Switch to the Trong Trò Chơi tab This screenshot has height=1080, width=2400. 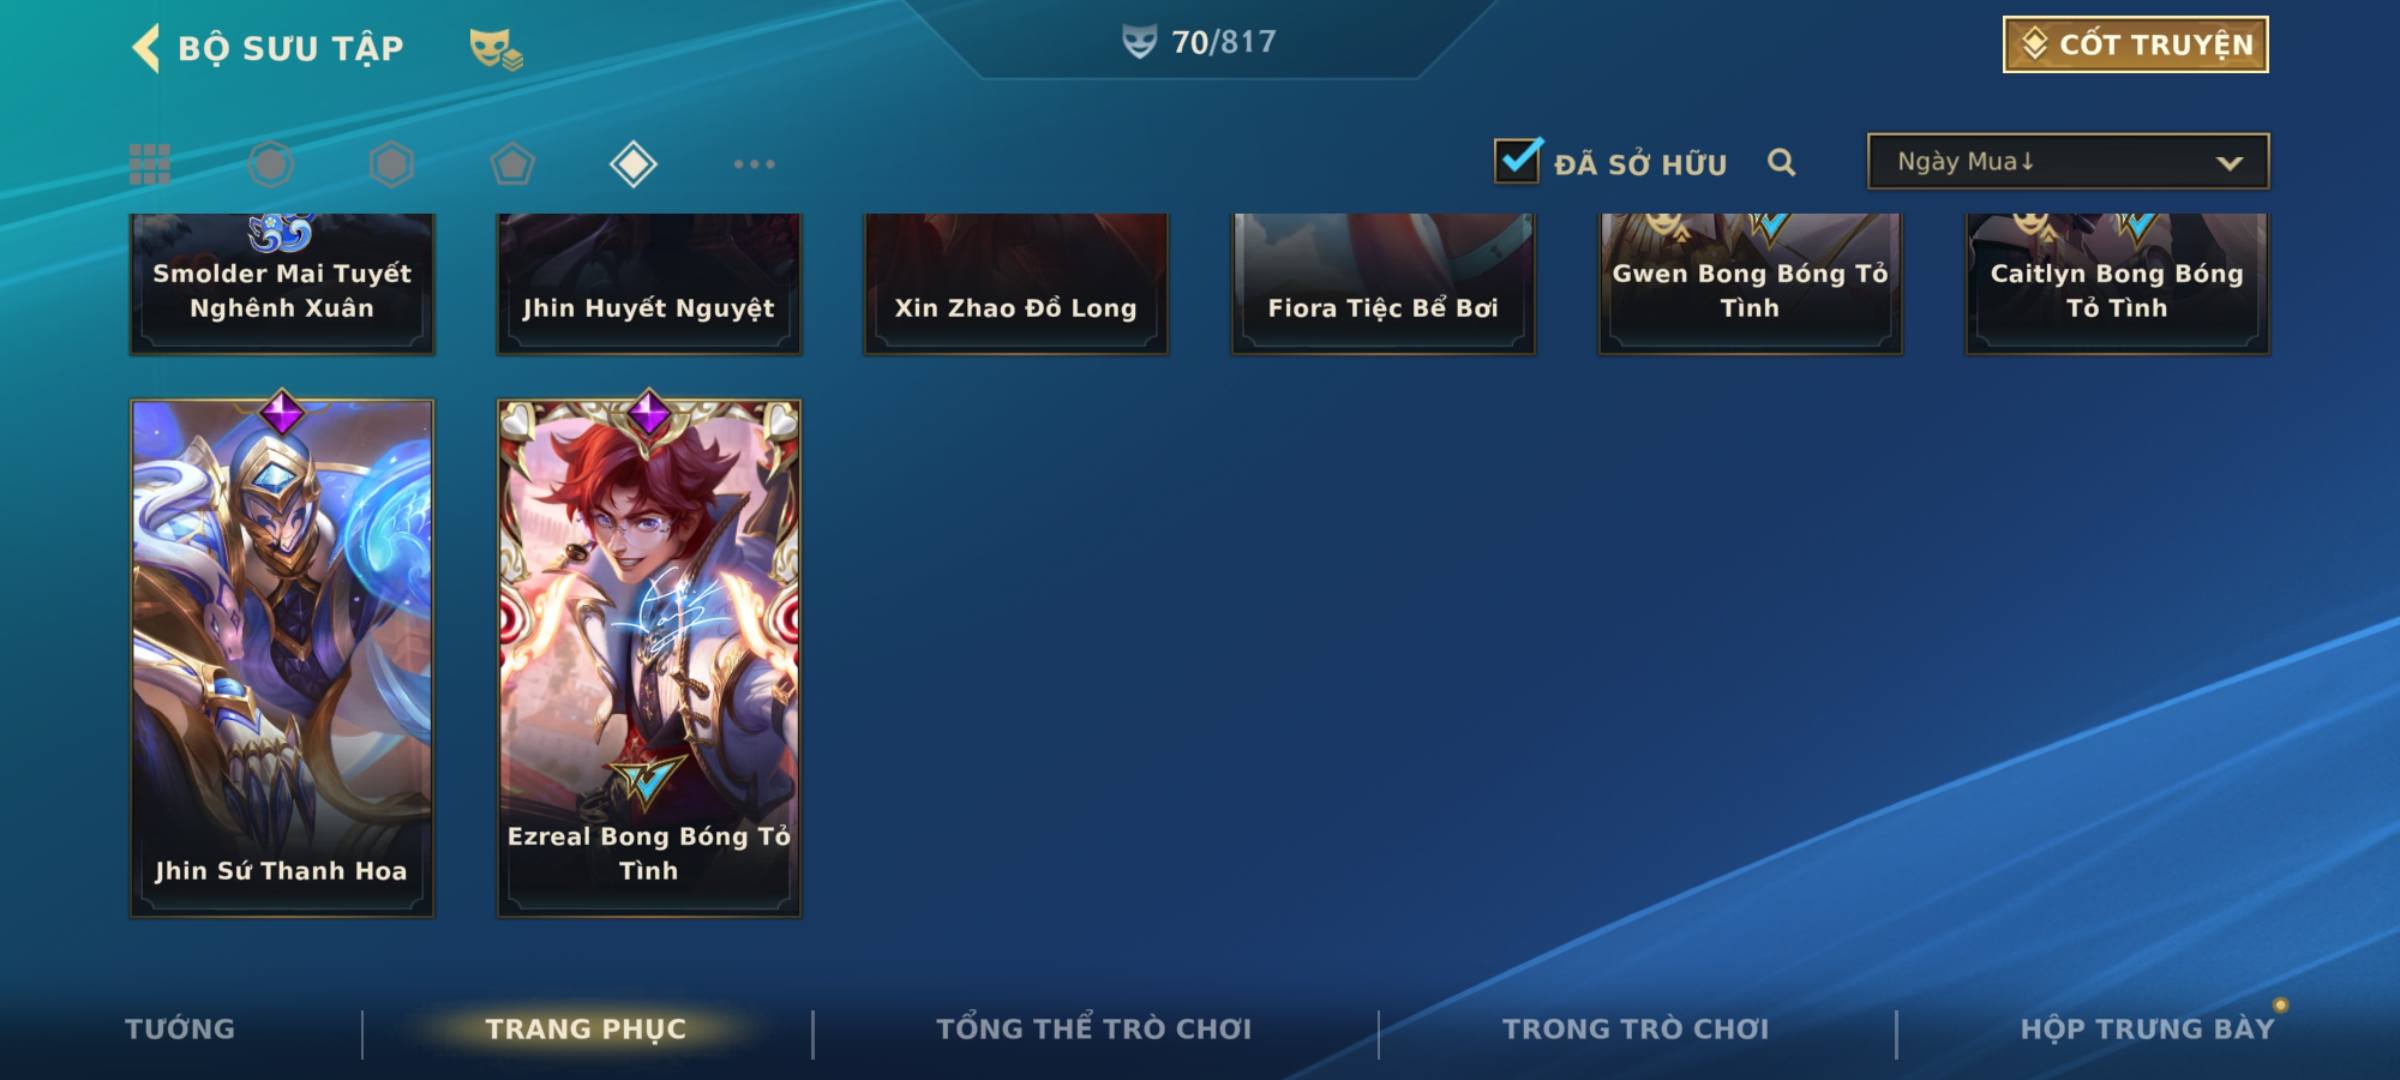pyautogui.click(x=1636, y=1029)
